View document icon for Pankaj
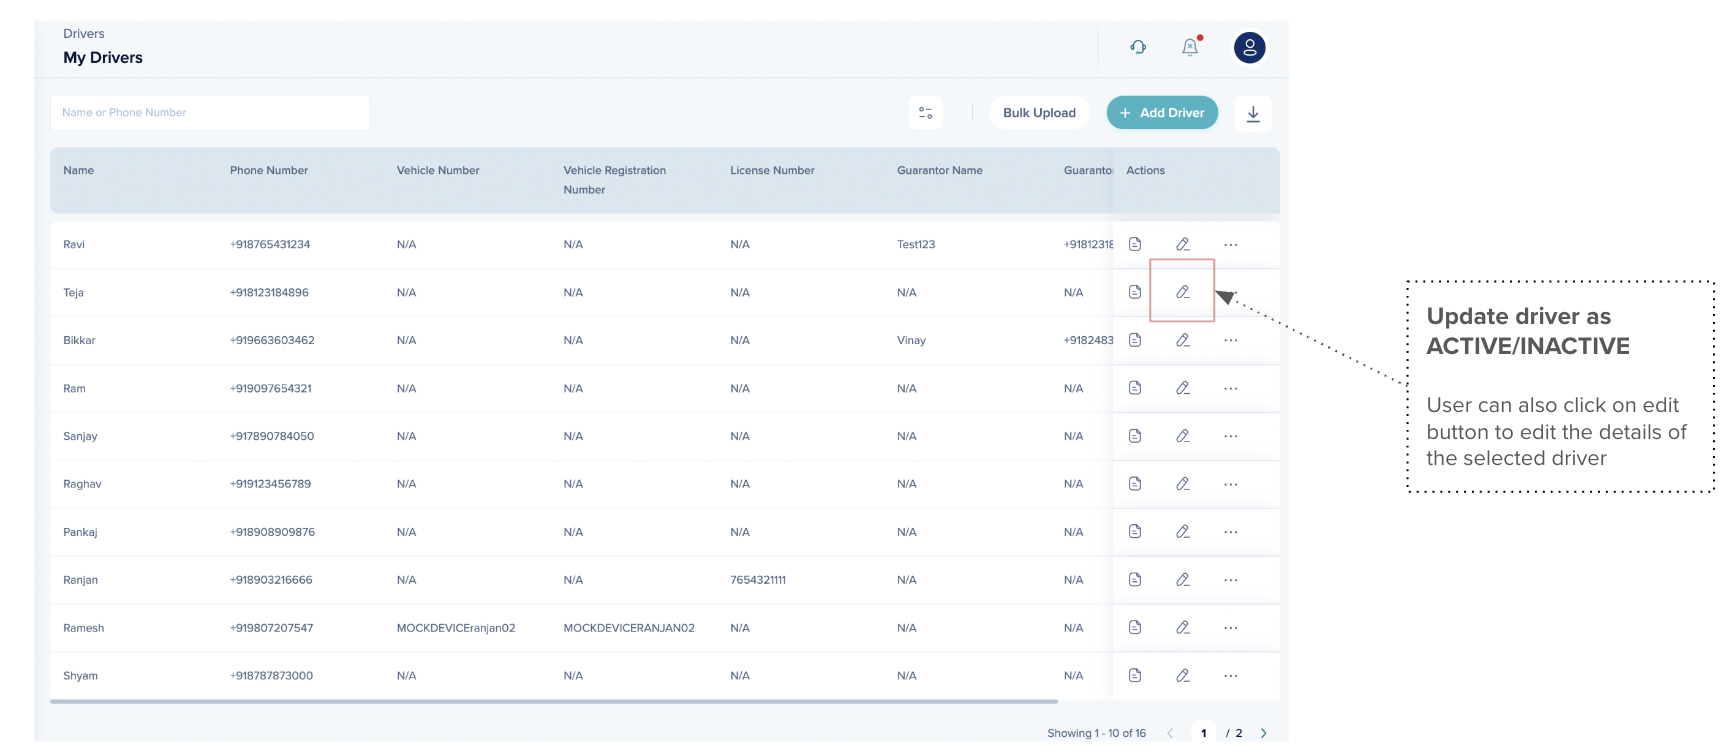This screenshot has height=752, width=1736. (x=1135, y=532)
